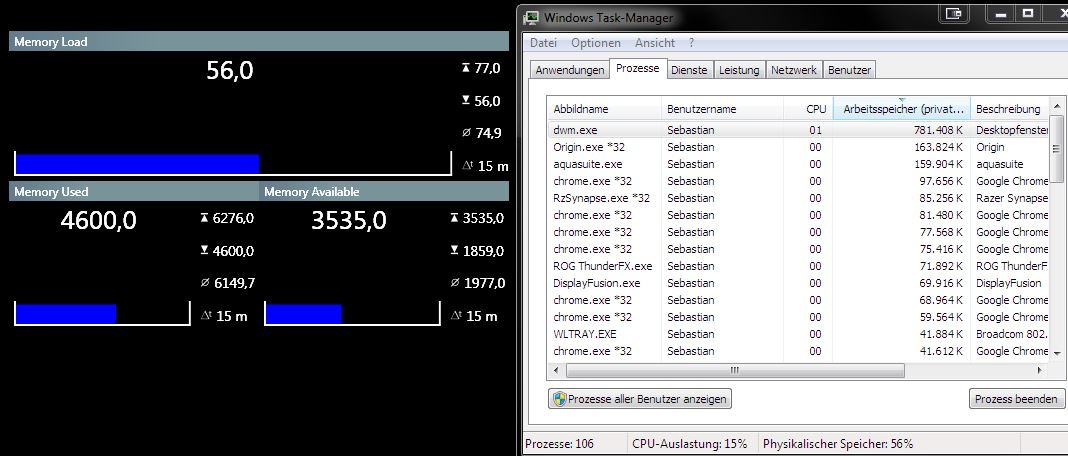Switch to the Netzwerk tab
The width and height of the screenshot is (1068, 456).
tap(794, 70)
